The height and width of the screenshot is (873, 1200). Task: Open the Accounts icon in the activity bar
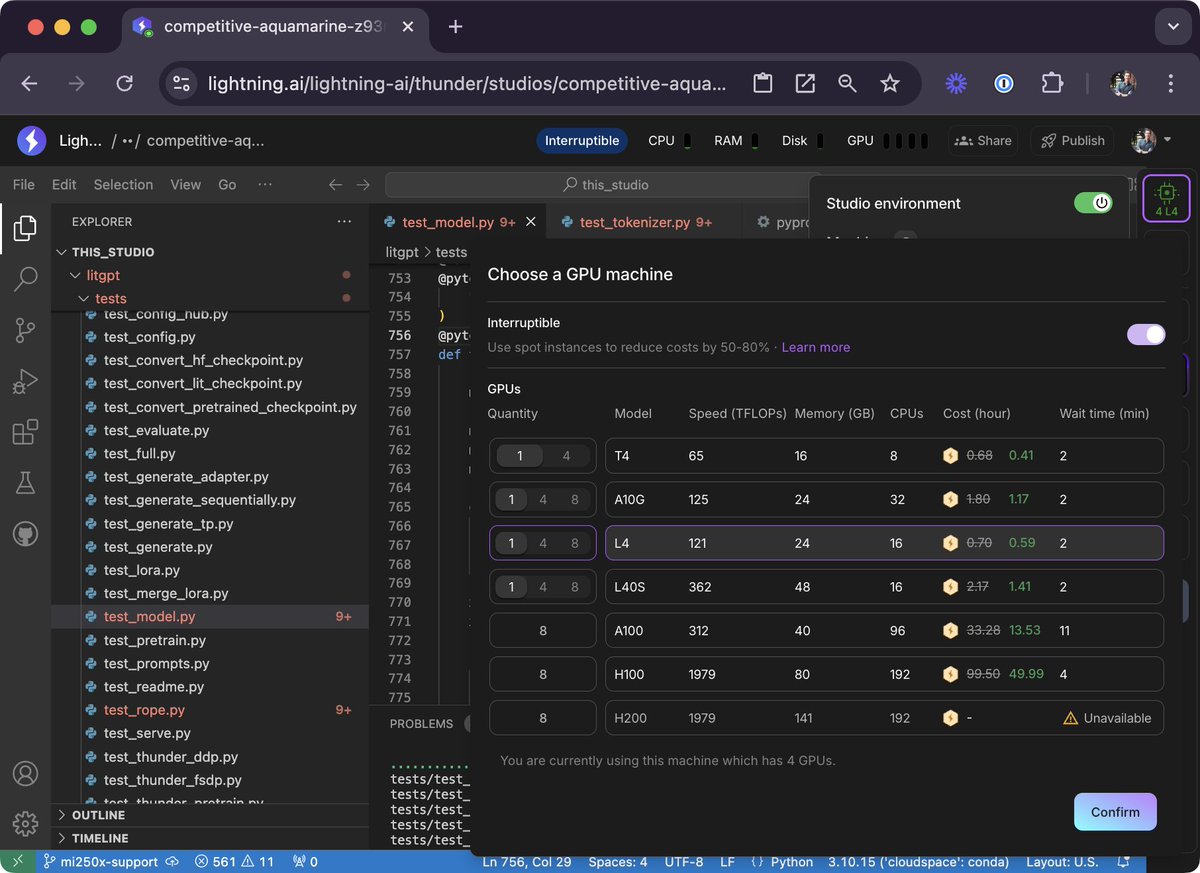click(25, 774)
